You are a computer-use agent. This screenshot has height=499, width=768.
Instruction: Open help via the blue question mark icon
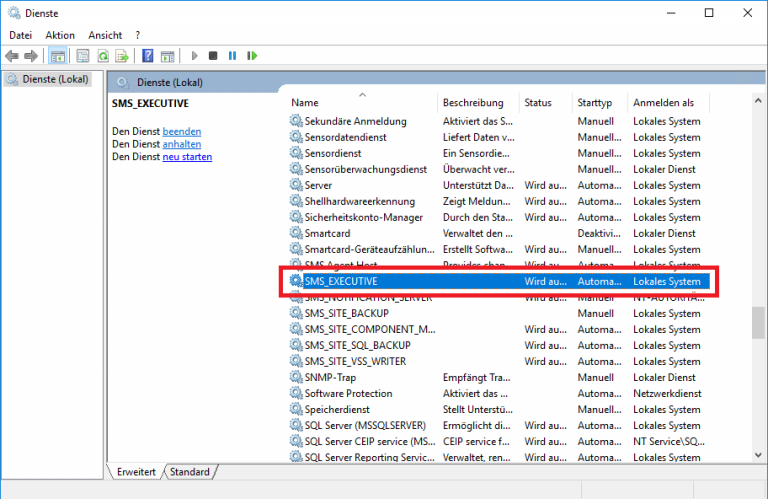[148, 56]
